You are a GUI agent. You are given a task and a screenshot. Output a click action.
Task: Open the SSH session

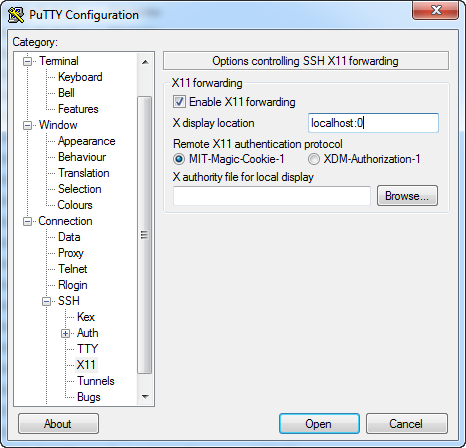tap(319, 424)
